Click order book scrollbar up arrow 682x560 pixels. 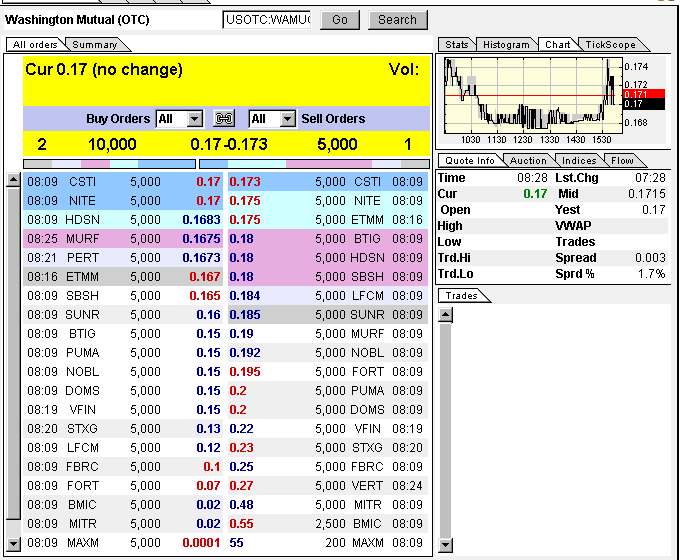(x=13, y=180)
